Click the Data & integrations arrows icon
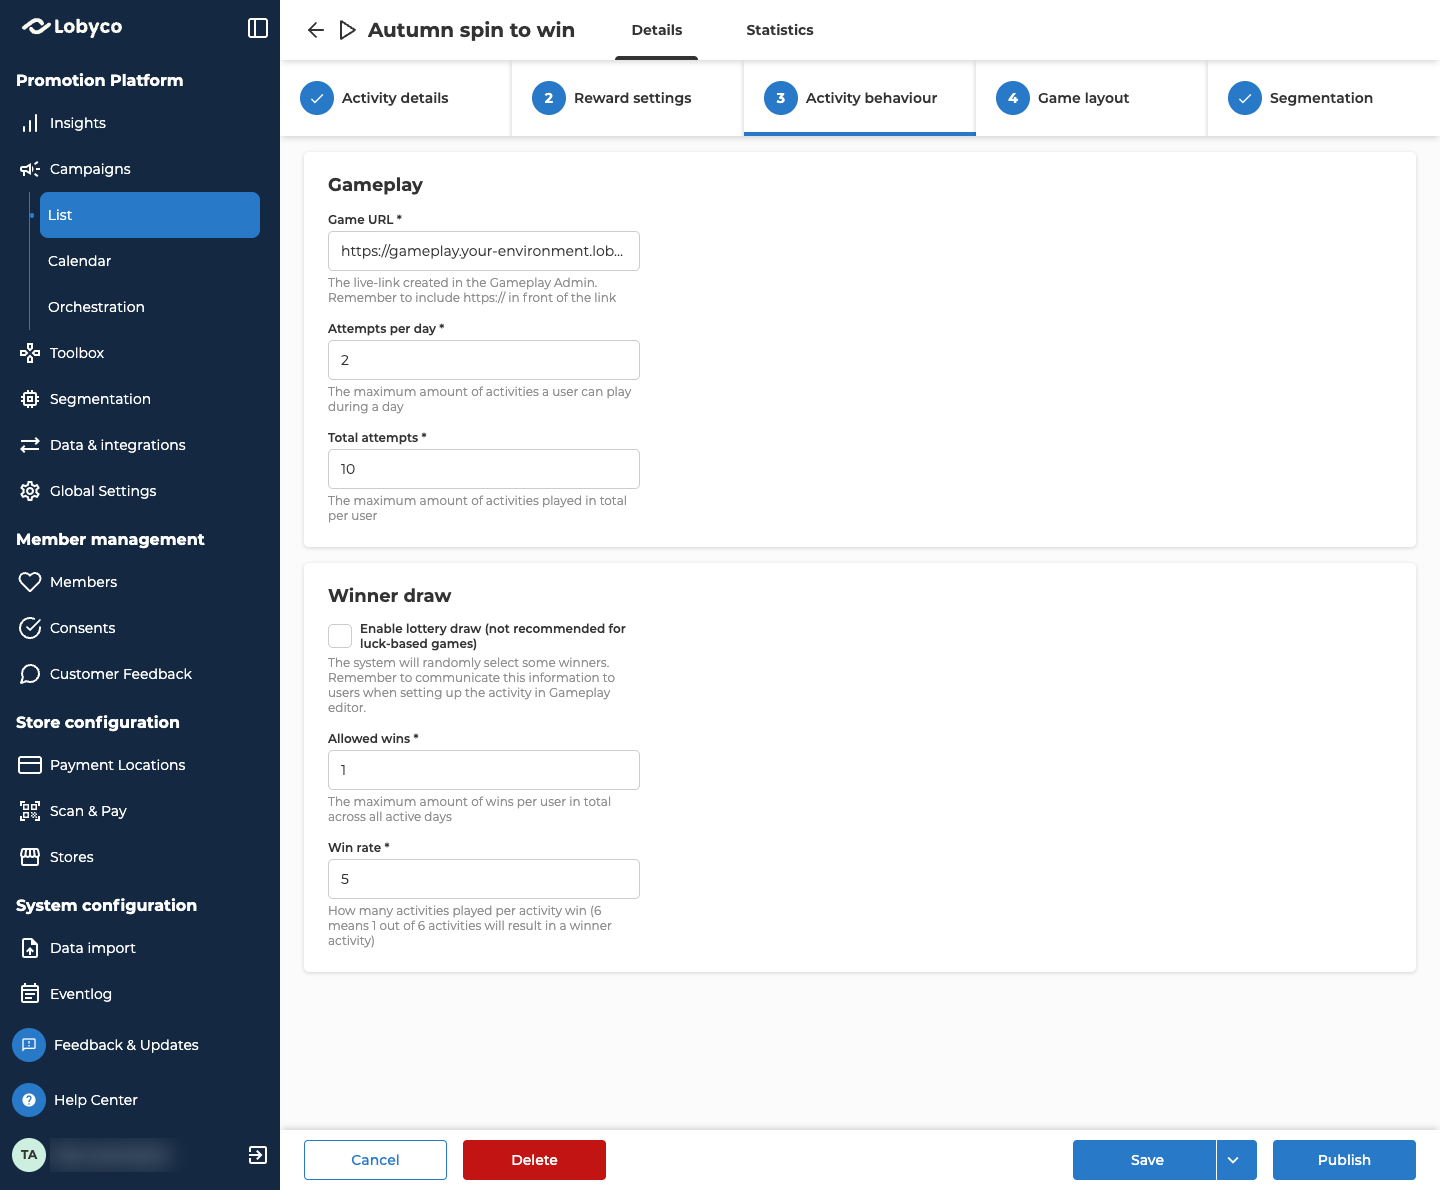The height and width of the screenshot is (1190, 1440). pos(30,445)
